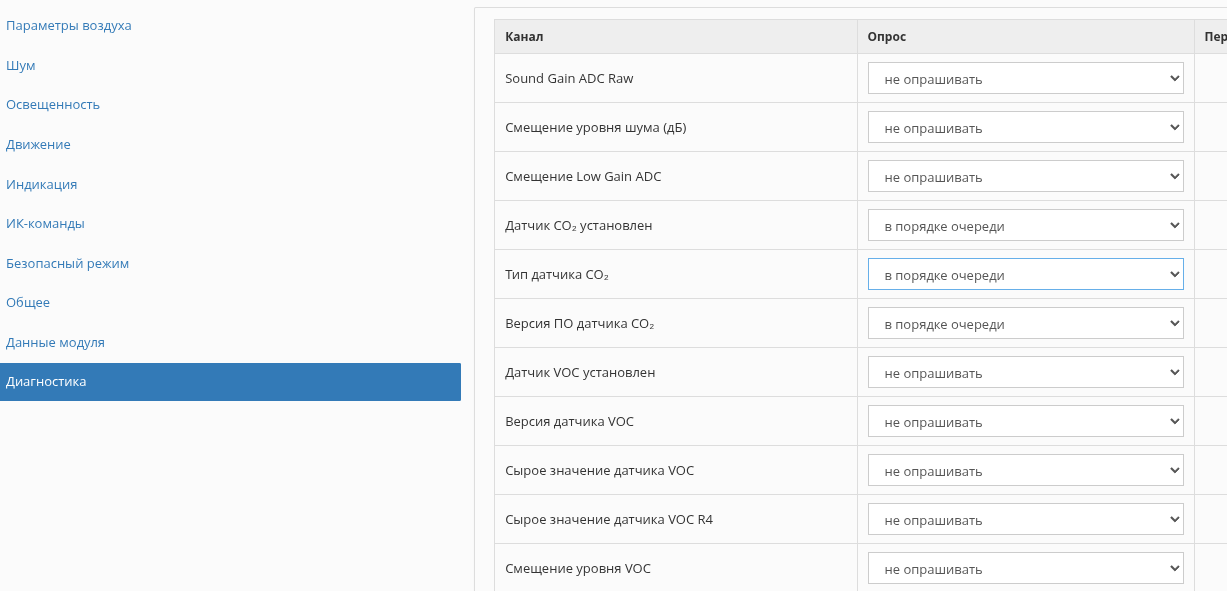Change polling mode for Датчик CO₂ установлен
Screen dimensions: 1227x591
click(1025, 226)
